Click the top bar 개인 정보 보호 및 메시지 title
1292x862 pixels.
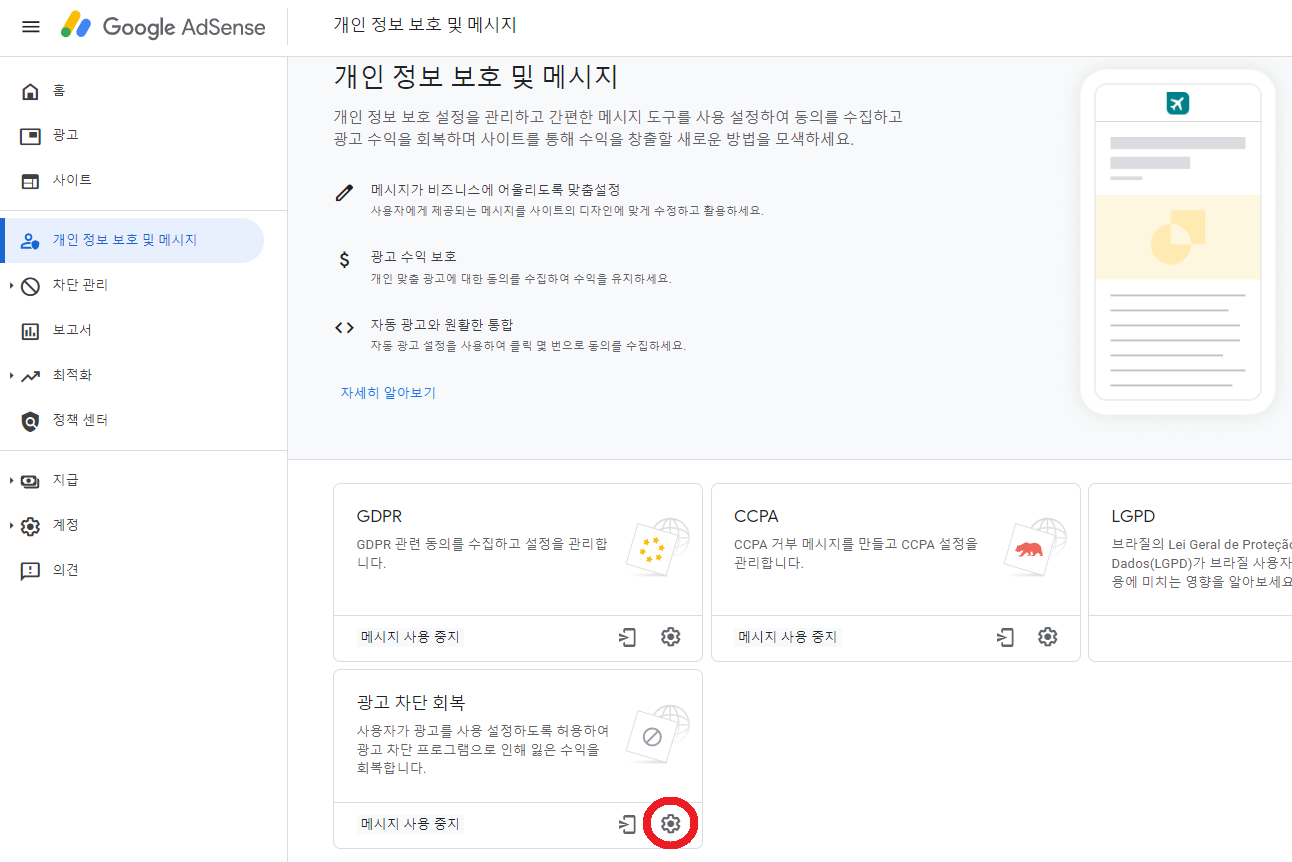(x=425, y=25)
